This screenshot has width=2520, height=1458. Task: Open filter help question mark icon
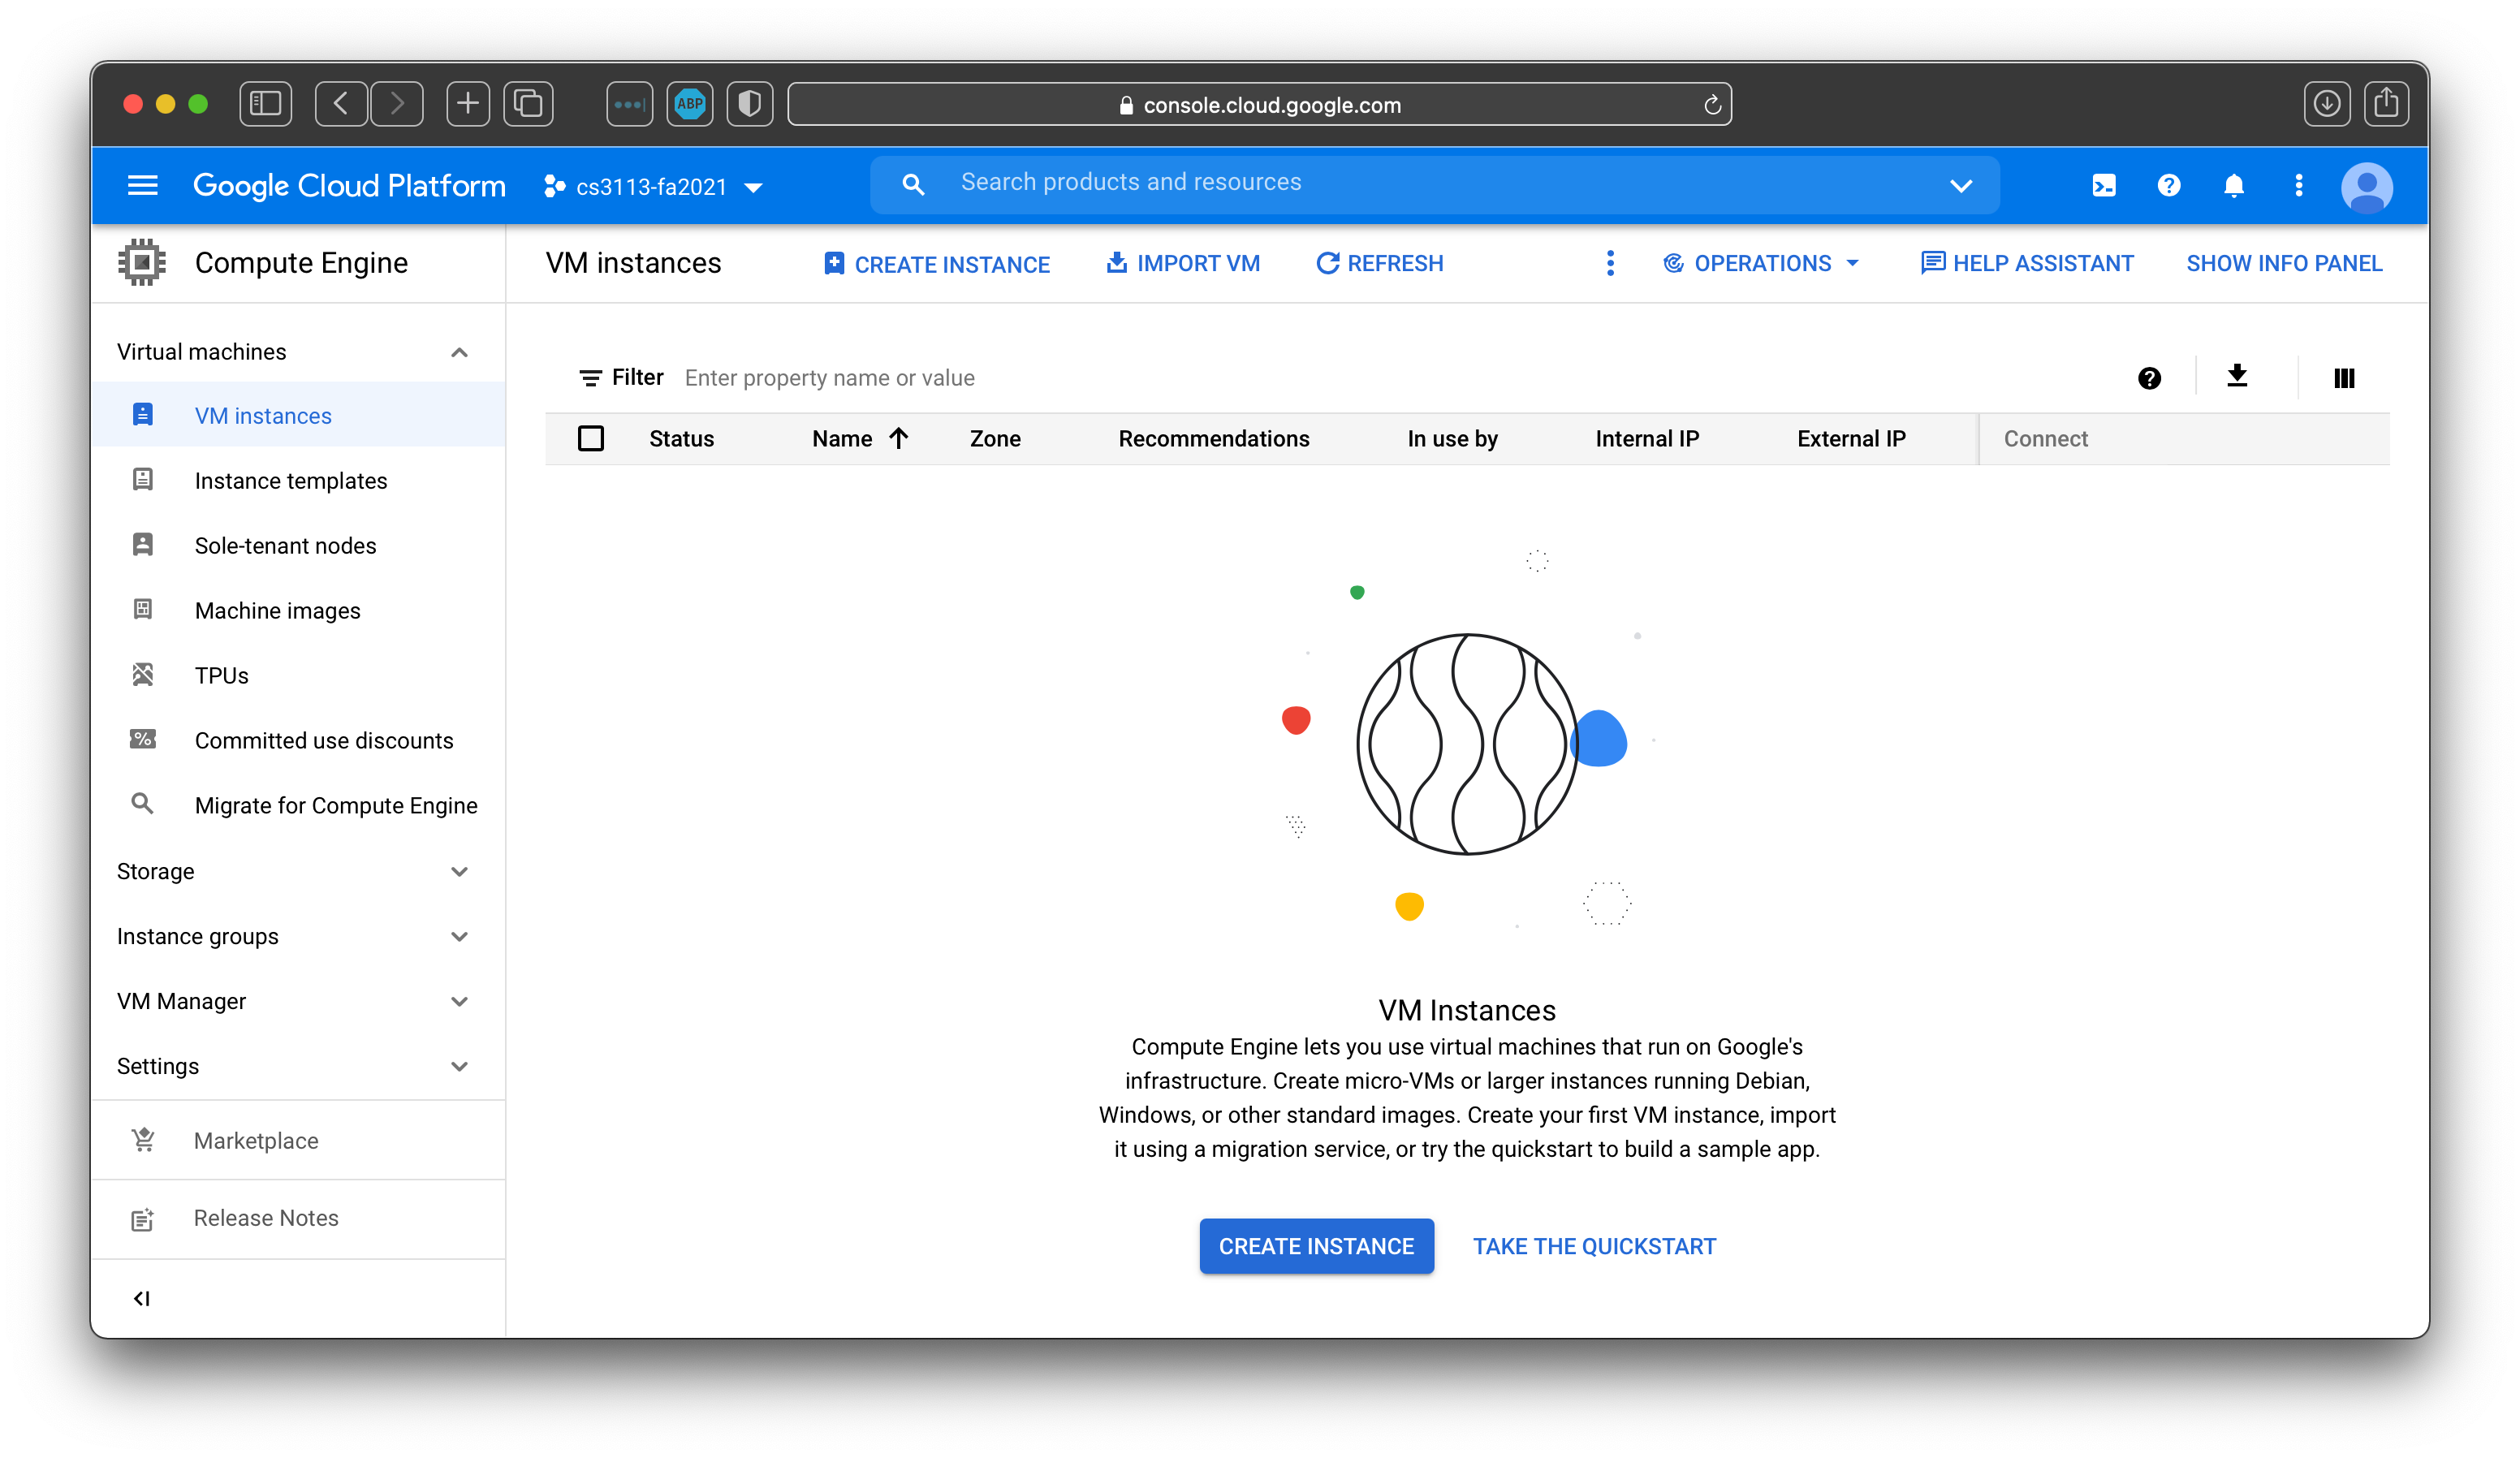[2149, 378]
